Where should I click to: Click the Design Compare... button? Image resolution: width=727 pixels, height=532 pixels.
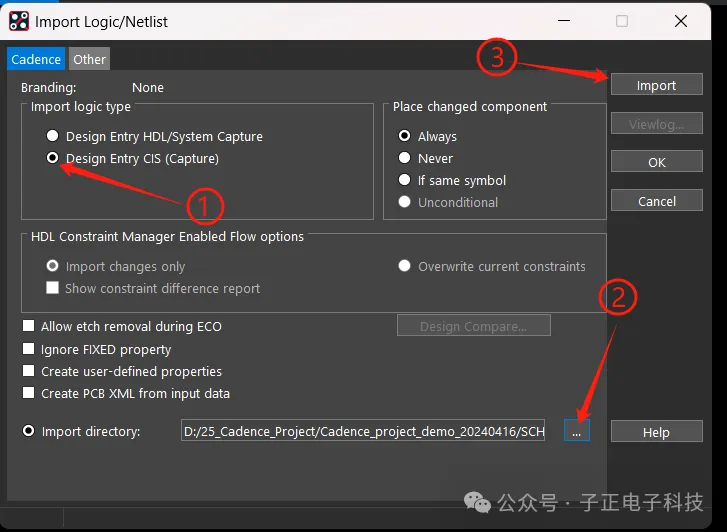[x=474, y=326]
